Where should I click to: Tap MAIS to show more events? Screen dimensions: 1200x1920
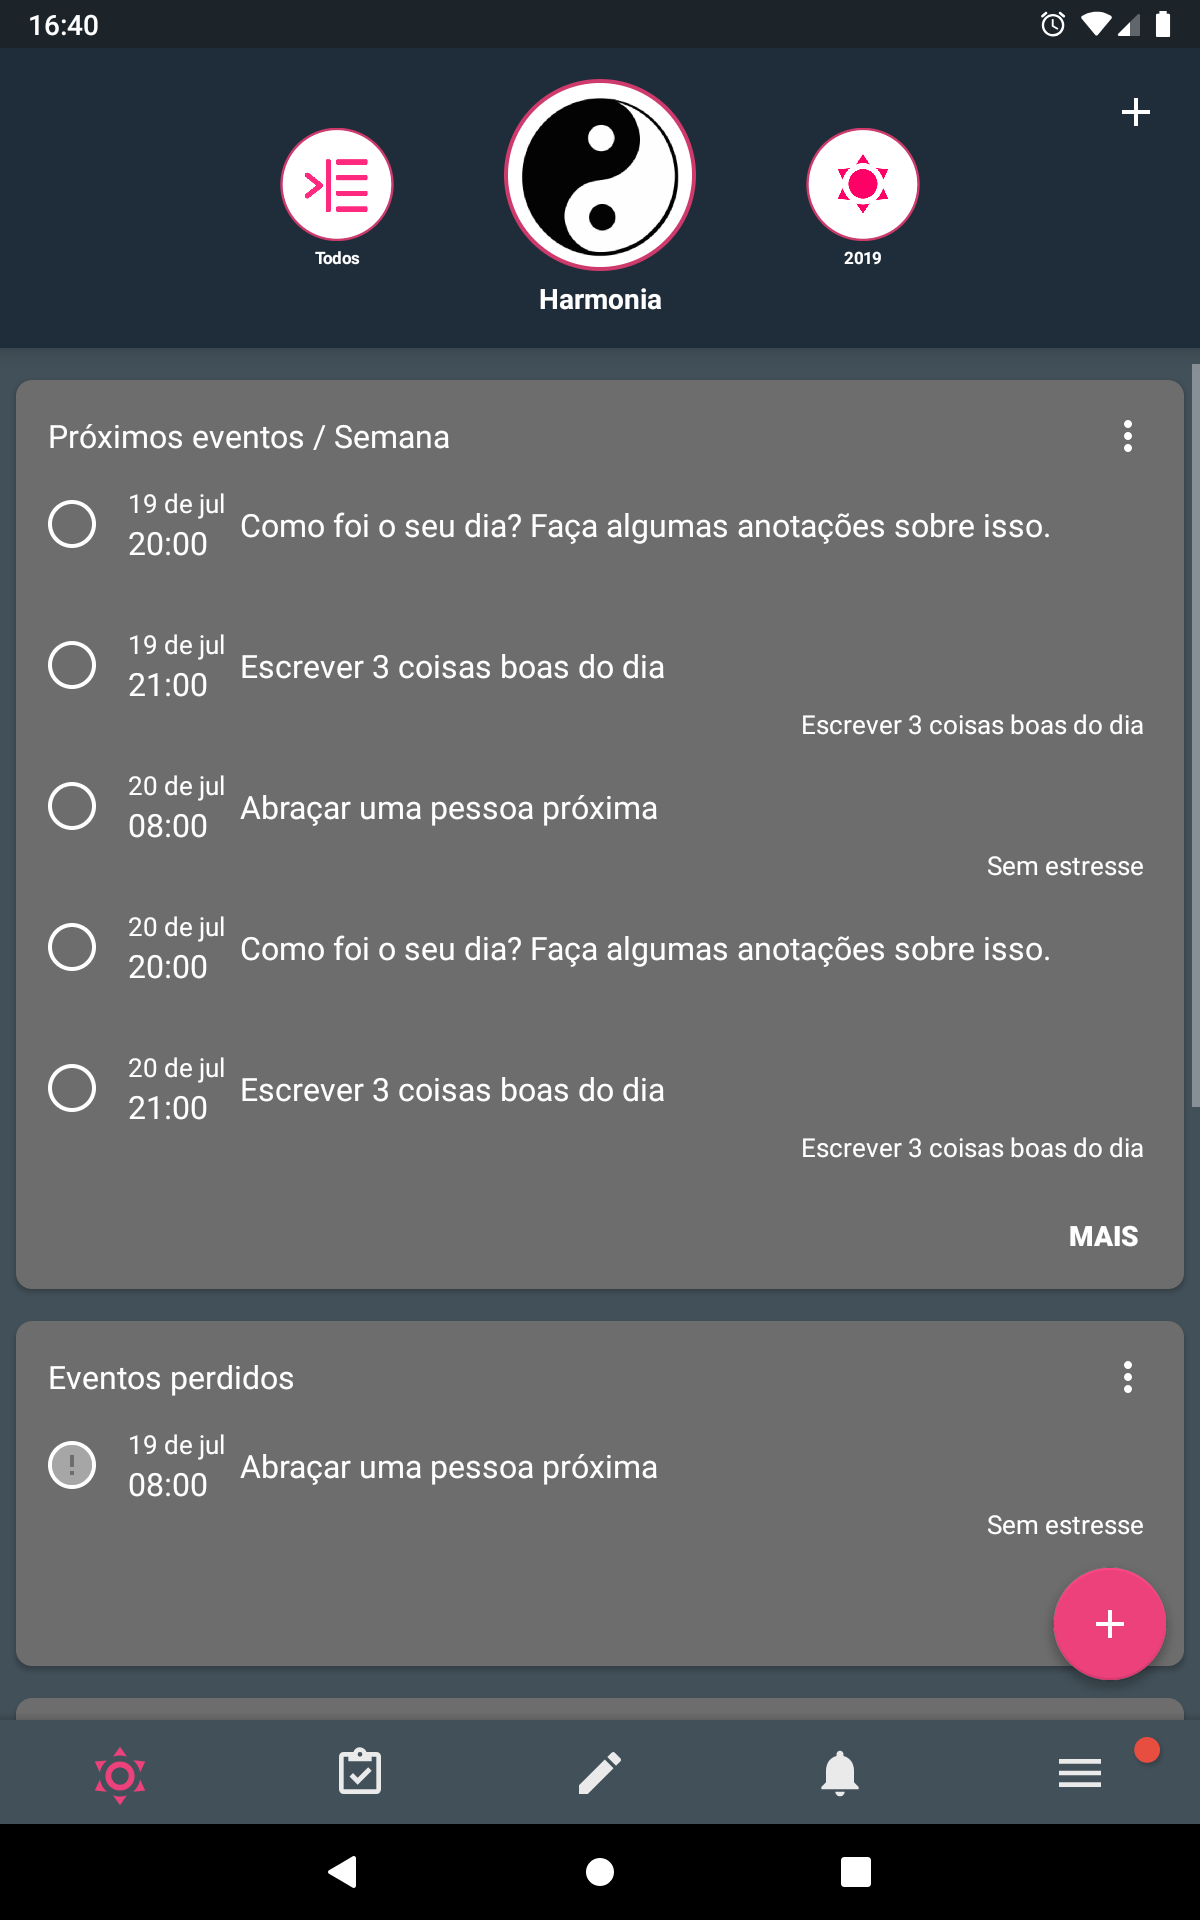tap(1103, 1236)
